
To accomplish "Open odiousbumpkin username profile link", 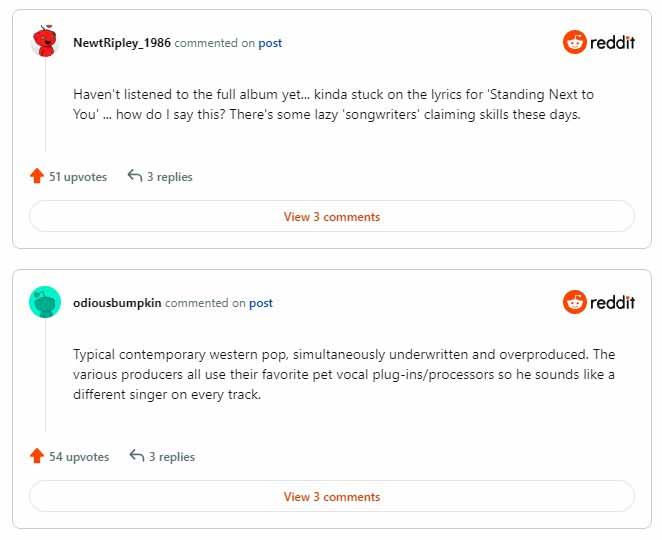I will pos(117,303).
